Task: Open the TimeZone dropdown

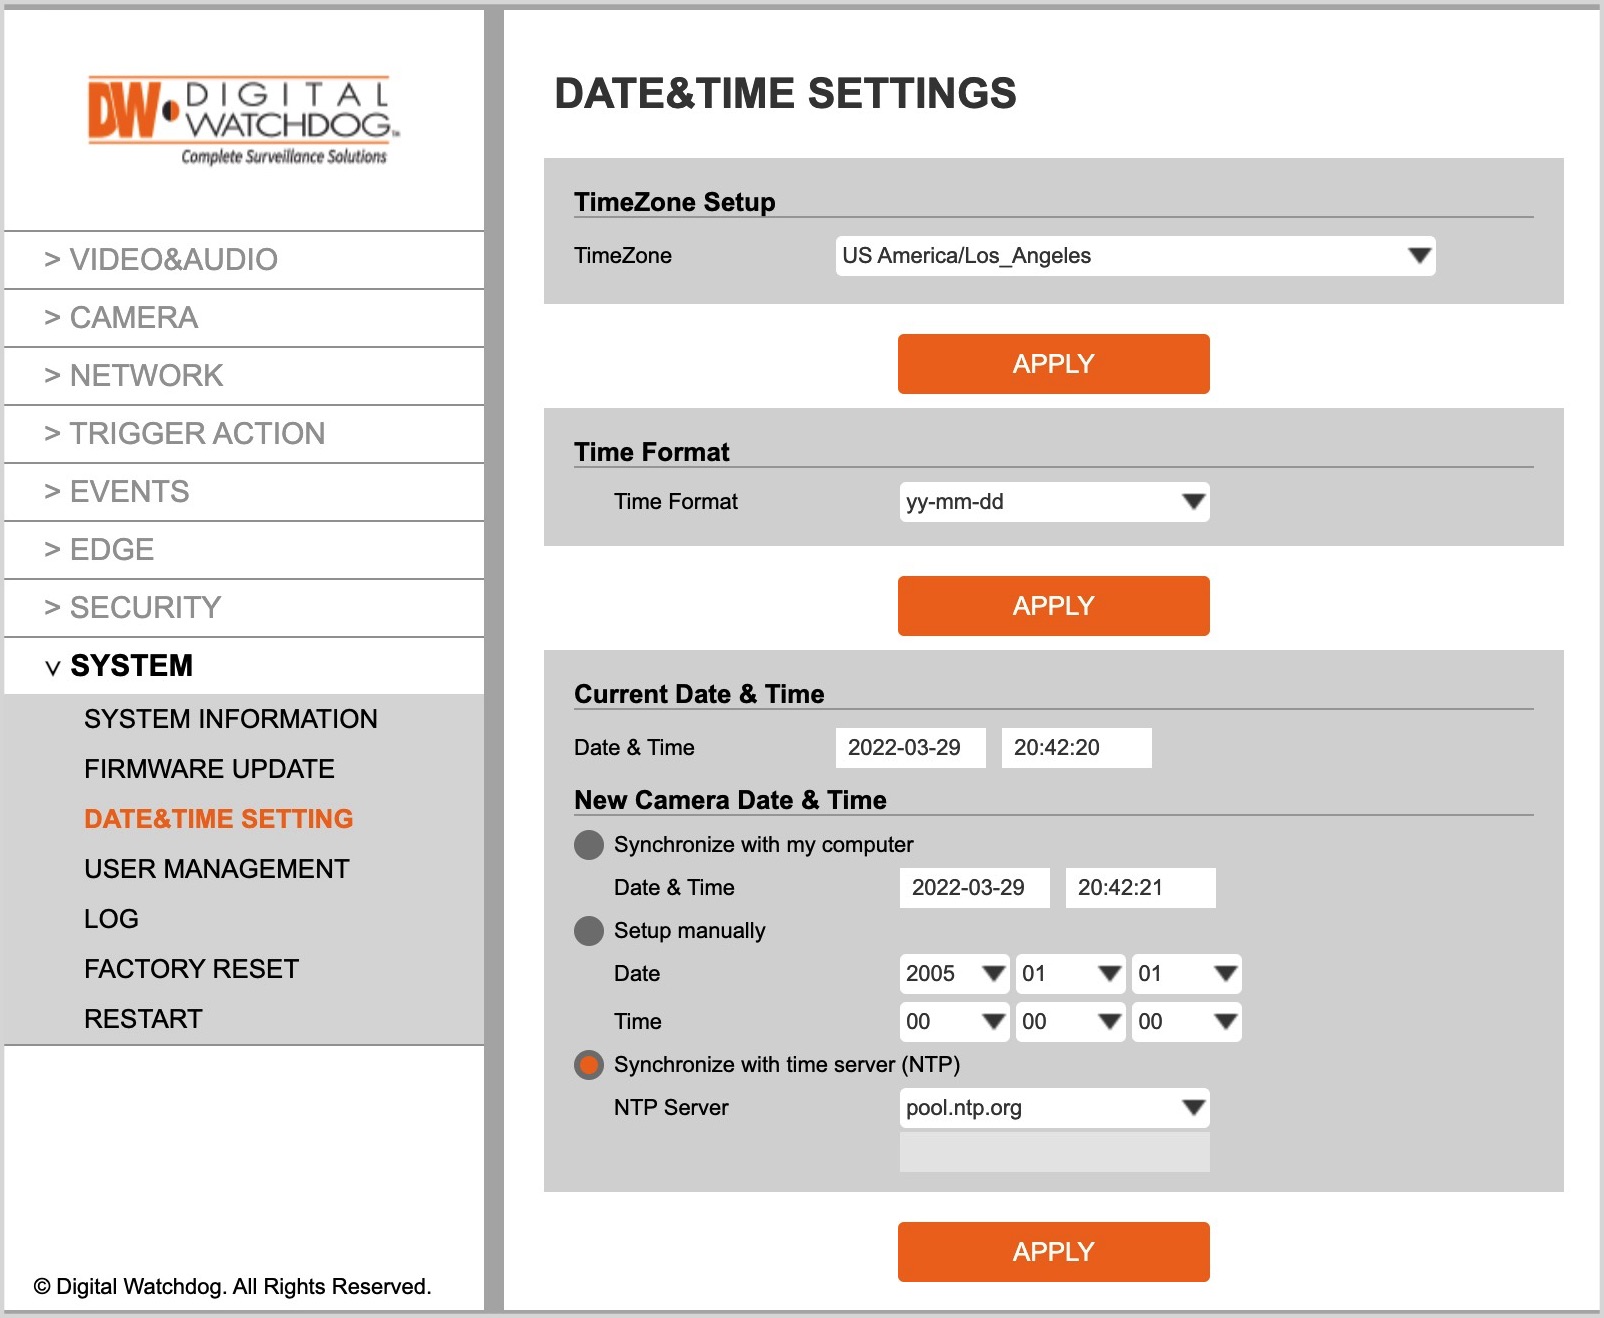Action: pyautogui.click(x=1135, y=256)
